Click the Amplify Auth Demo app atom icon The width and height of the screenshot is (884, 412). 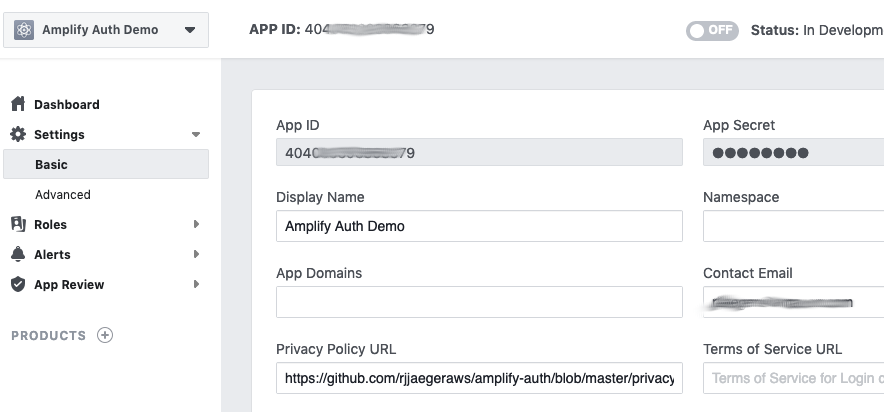24,30
